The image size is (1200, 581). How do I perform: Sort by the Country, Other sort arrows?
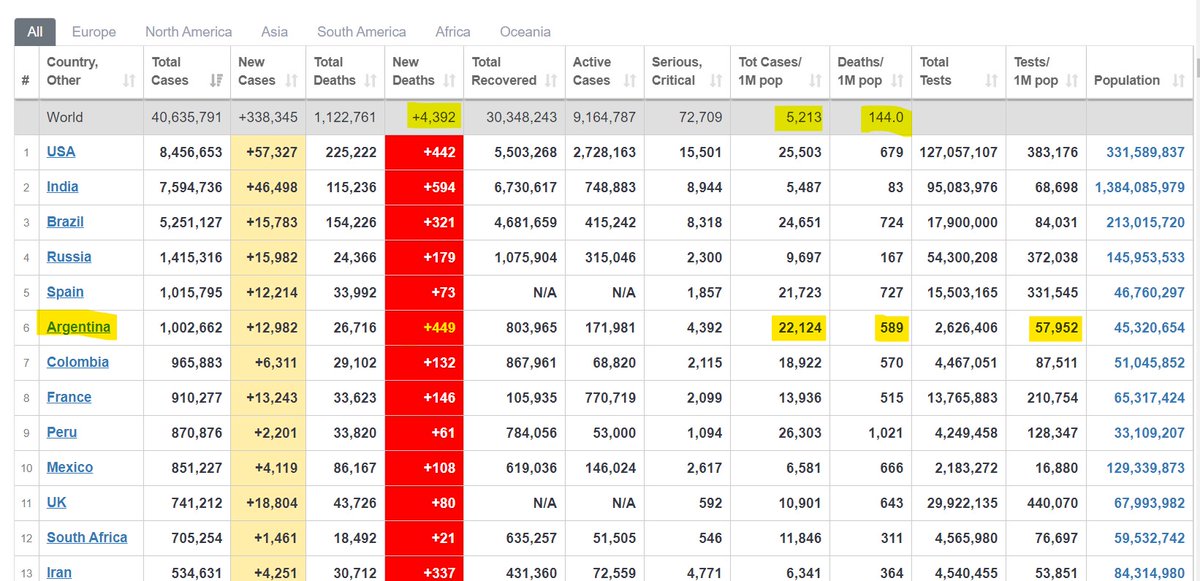click(x=129, y=80)
